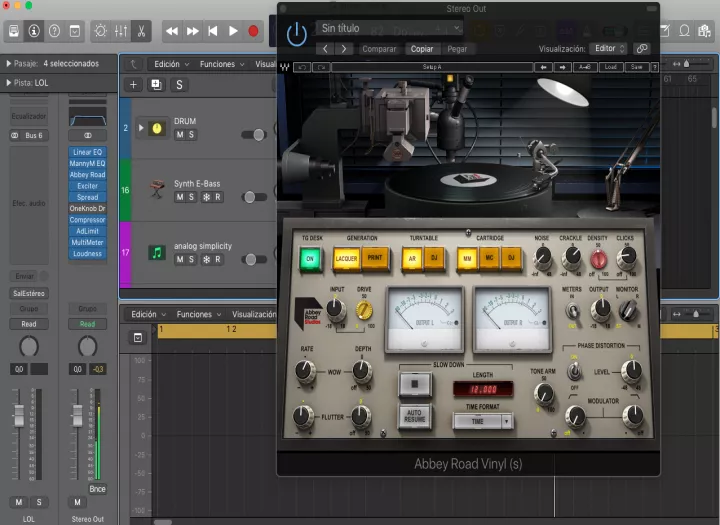Open the lower editor Visualización menu
This screenshot has height=525, width=720.
click(x=254, y=315)
